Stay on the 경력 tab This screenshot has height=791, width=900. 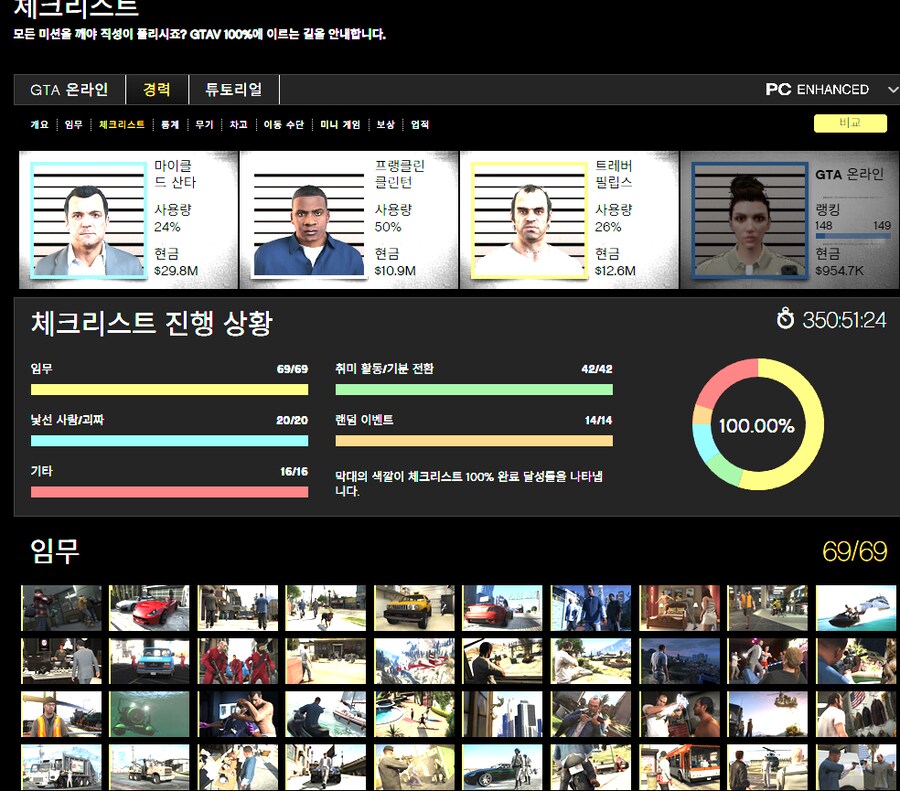pyautogui.click(x=156, y=89)
